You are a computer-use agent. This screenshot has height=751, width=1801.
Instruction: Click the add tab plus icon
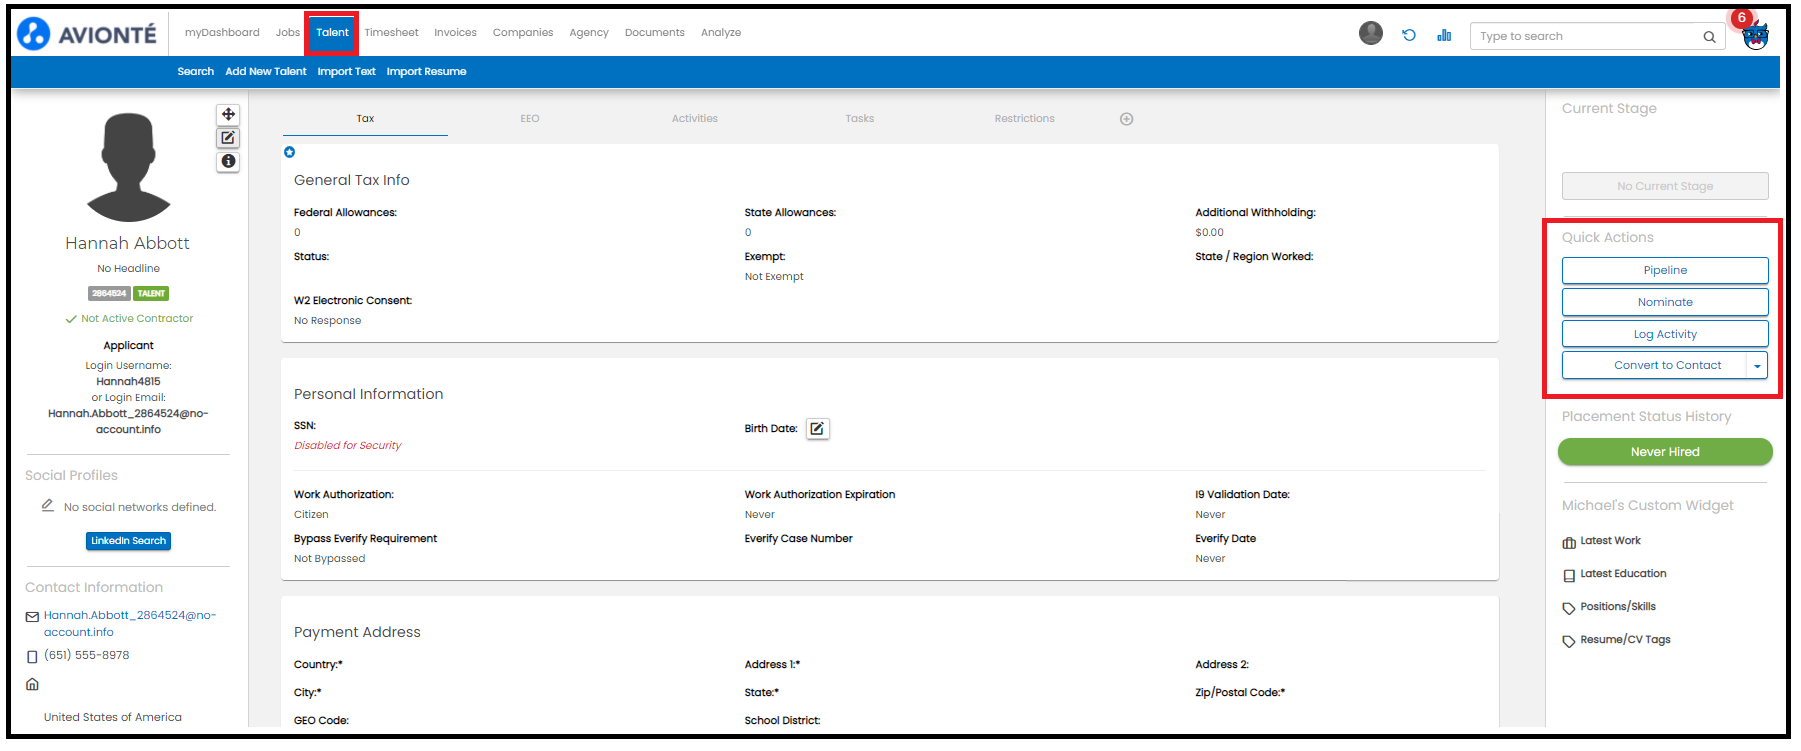[1126, 119]
